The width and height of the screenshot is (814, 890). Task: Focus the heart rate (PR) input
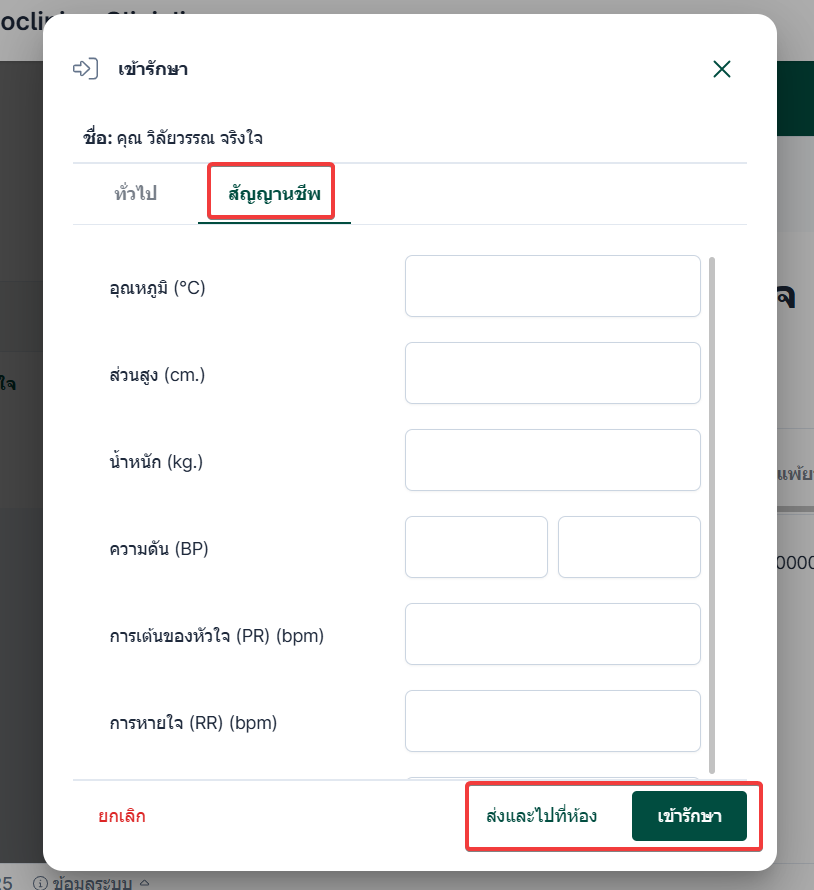tap(552, 634)
